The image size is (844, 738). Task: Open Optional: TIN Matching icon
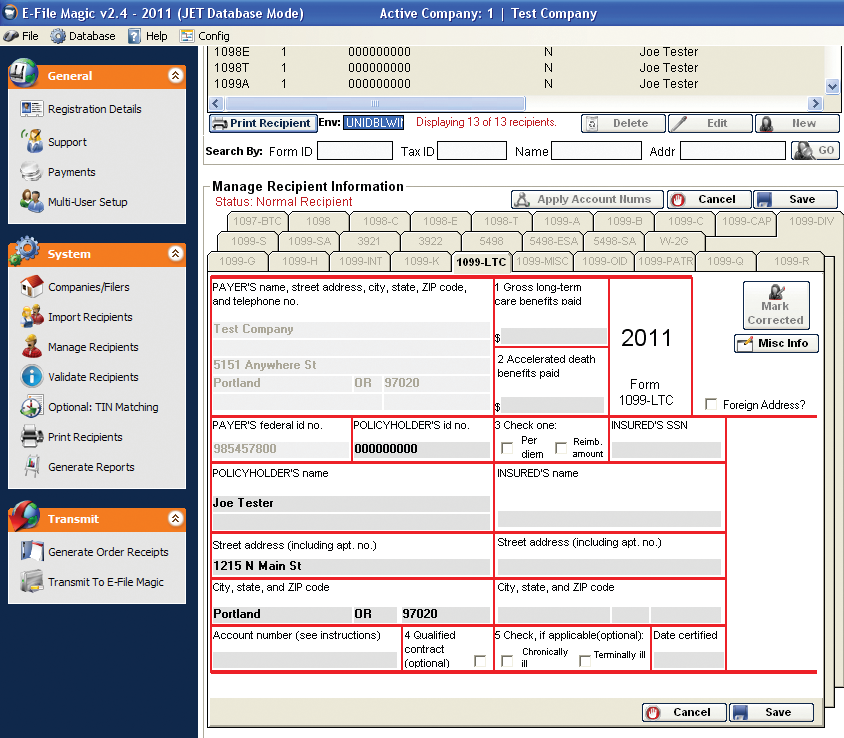[x=31, y=407]
